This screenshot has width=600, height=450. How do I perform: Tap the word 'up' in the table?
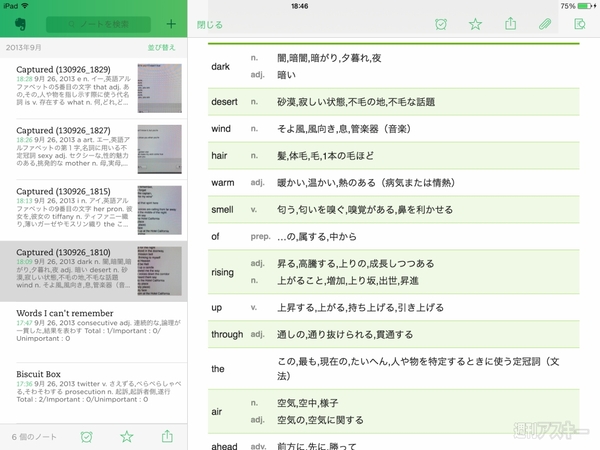[x=216, y=308]
